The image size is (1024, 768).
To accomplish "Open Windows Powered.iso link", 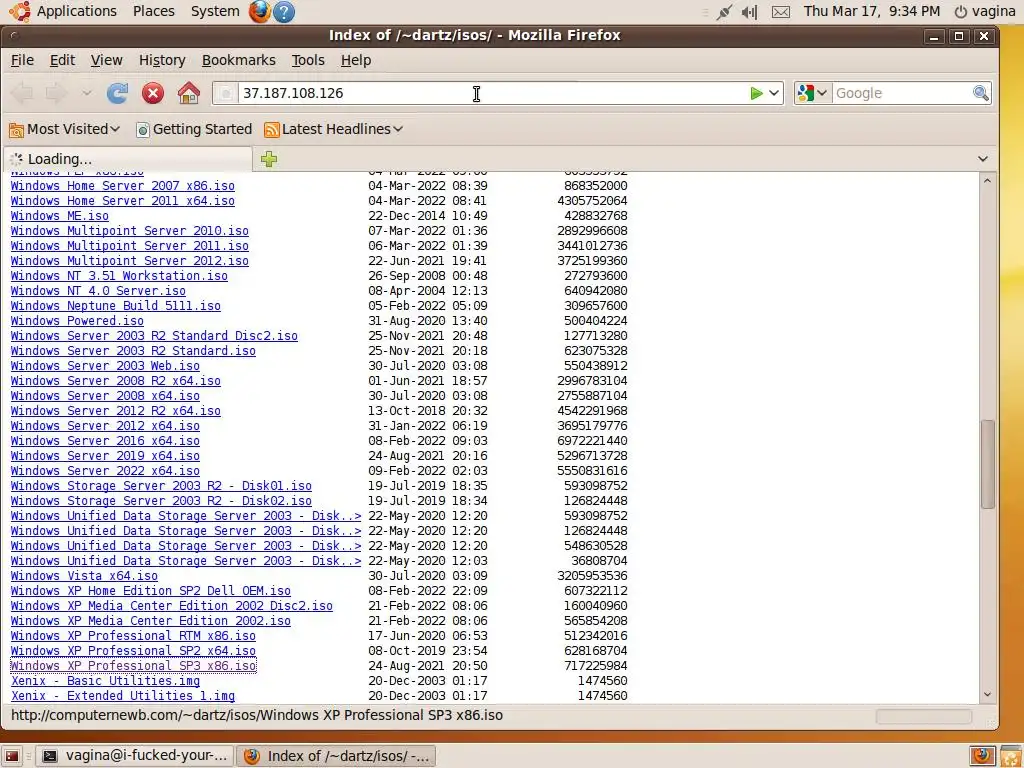I will (x=77, y=321).
